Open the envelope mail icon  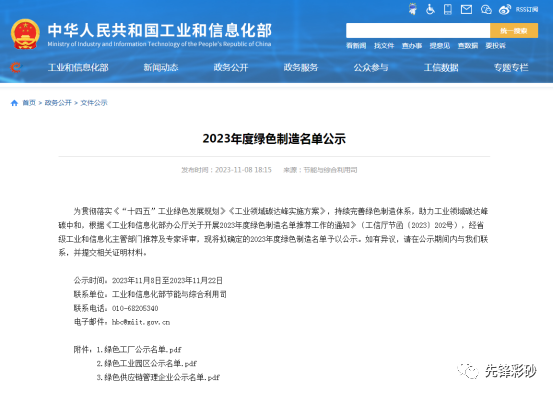click(x=466, y=10)
